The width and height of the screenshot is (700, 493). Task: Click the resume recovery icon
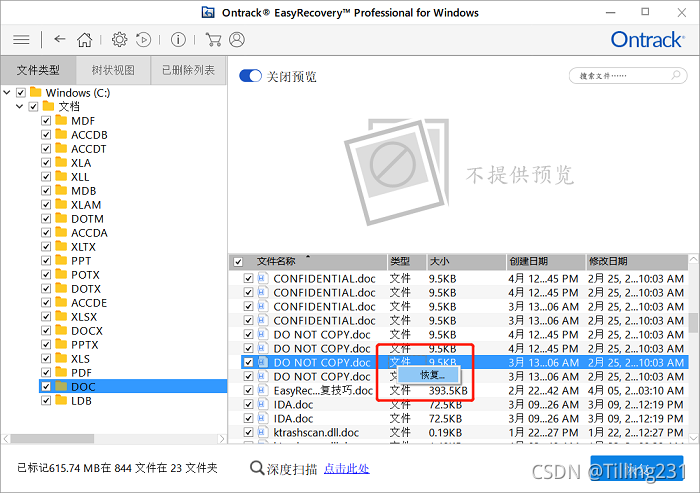143,40
